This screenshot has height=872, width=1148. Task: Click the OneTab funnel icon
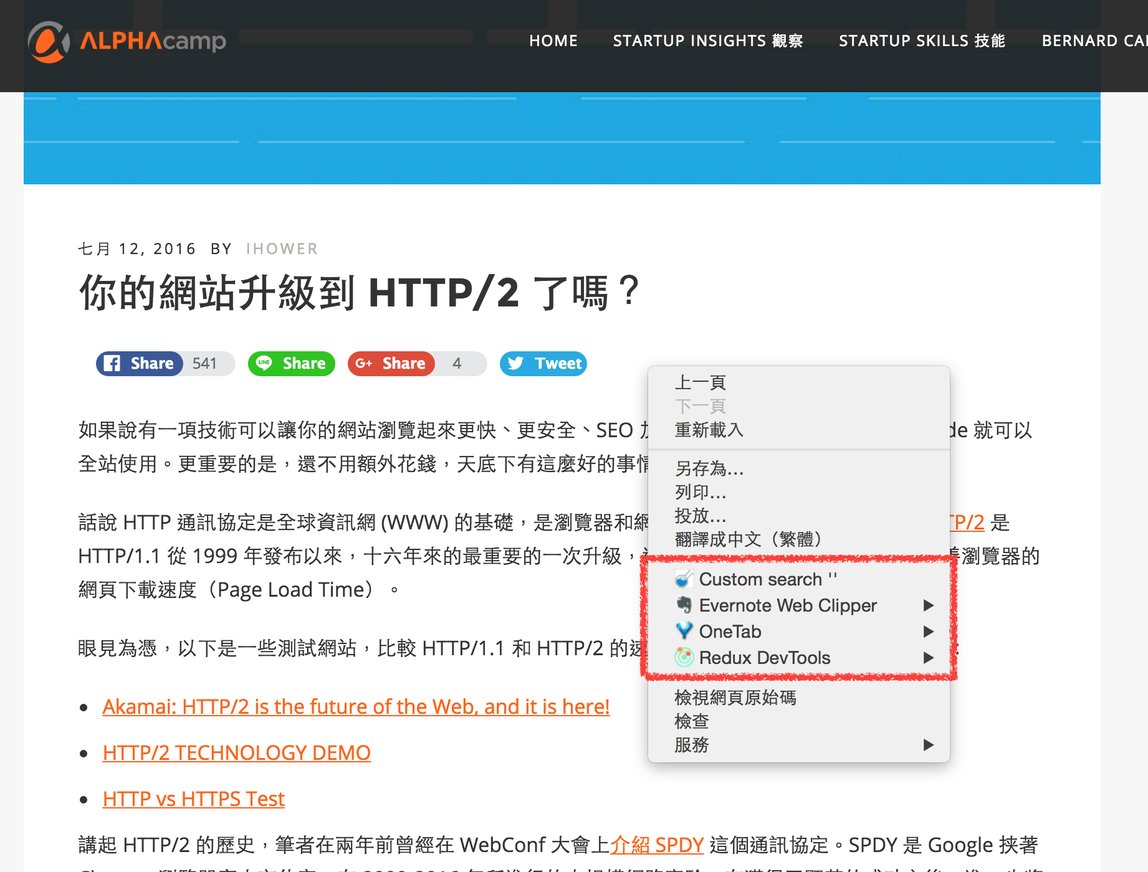(684, 632)
